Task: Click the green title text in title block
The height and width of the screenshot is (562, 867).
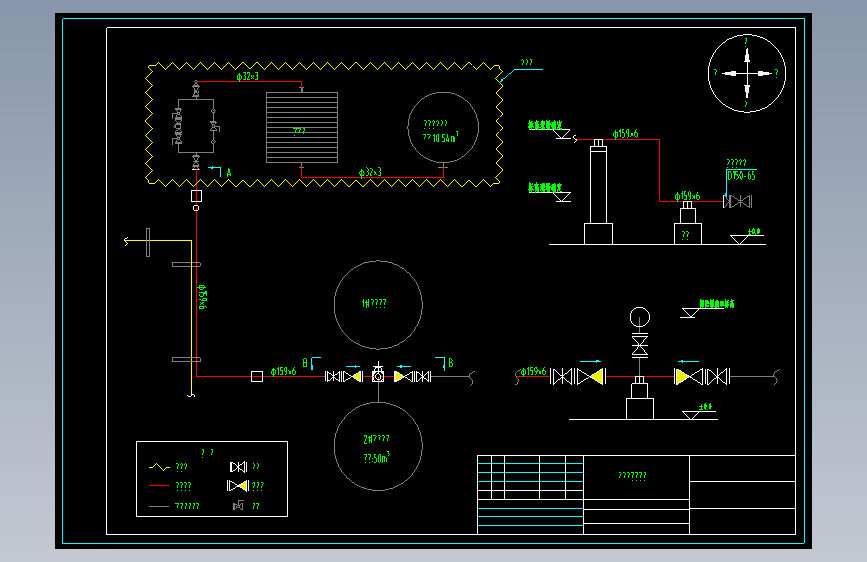Action: pos(632,475)
